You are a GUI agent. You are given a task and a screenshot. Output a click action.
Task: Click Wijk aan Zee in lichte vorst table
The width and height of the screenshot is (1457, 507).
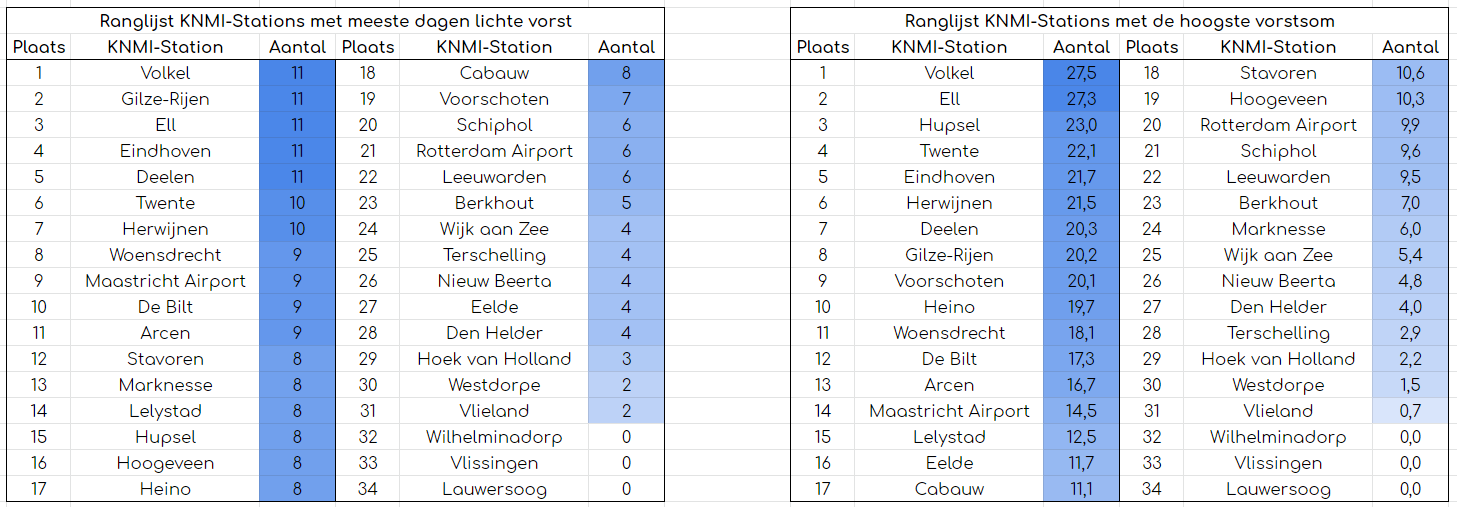click(494, 229)
